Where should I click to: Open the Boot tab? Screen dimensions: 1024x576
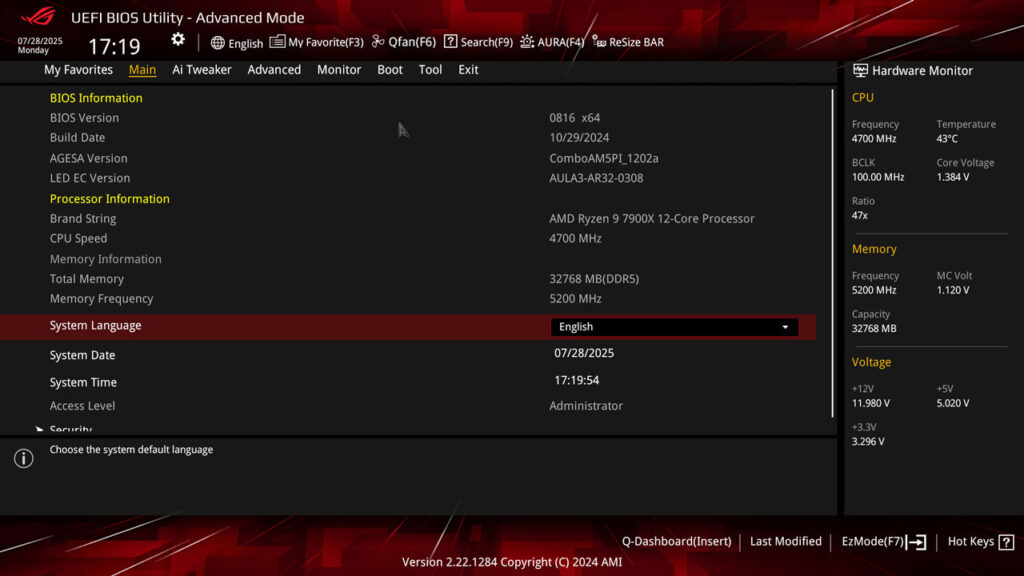tap(389, 69)
